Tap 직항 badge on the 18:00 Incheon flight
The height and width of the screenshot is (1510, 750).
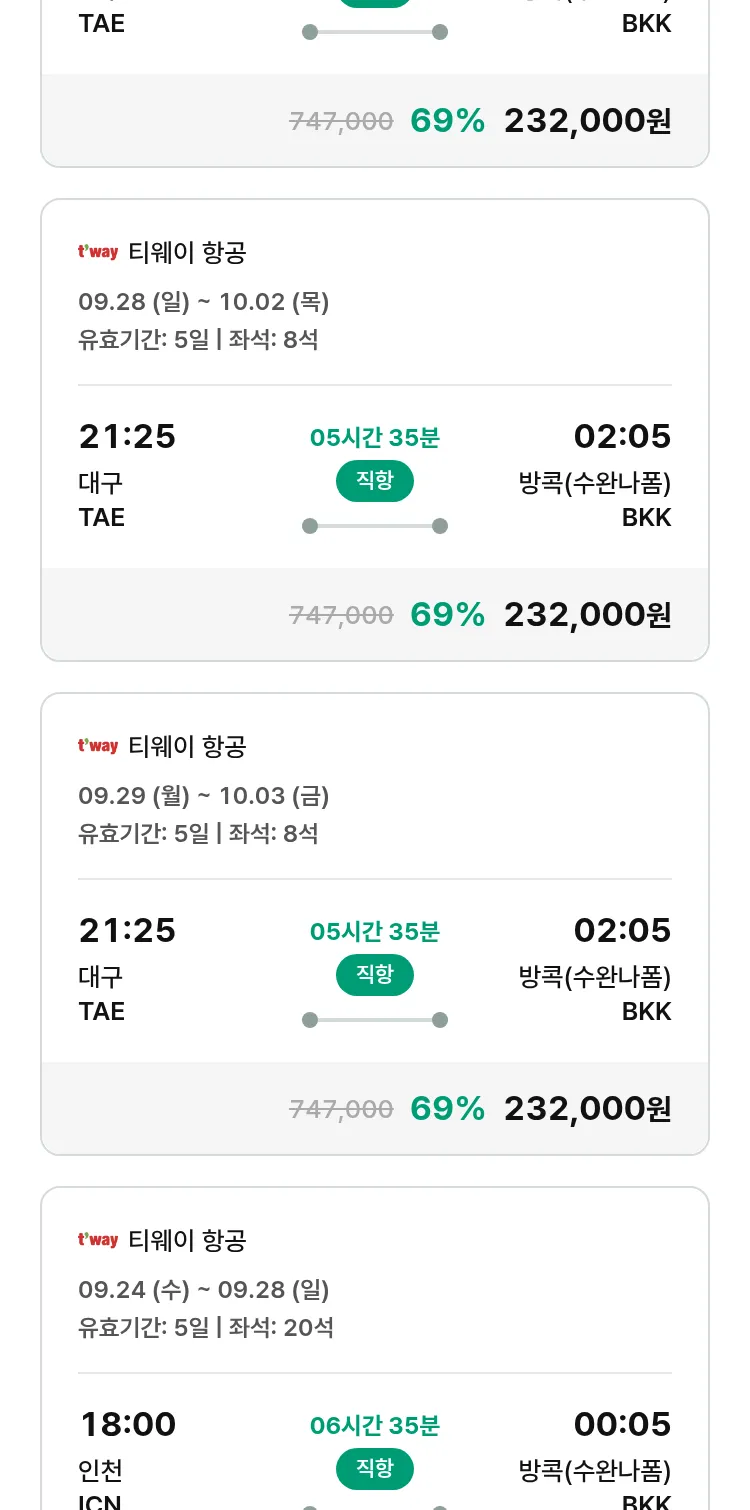point(375,1469)
